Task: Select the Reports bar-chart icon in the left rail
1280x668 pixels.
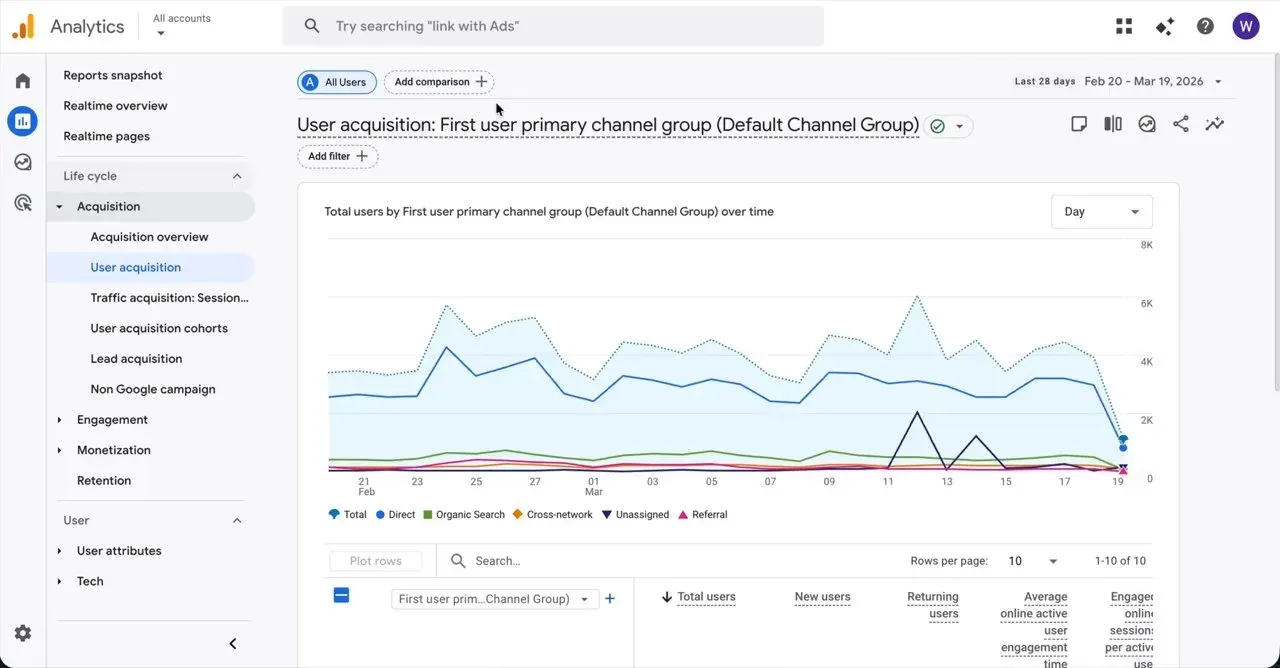Action: (x=22, y=122)
